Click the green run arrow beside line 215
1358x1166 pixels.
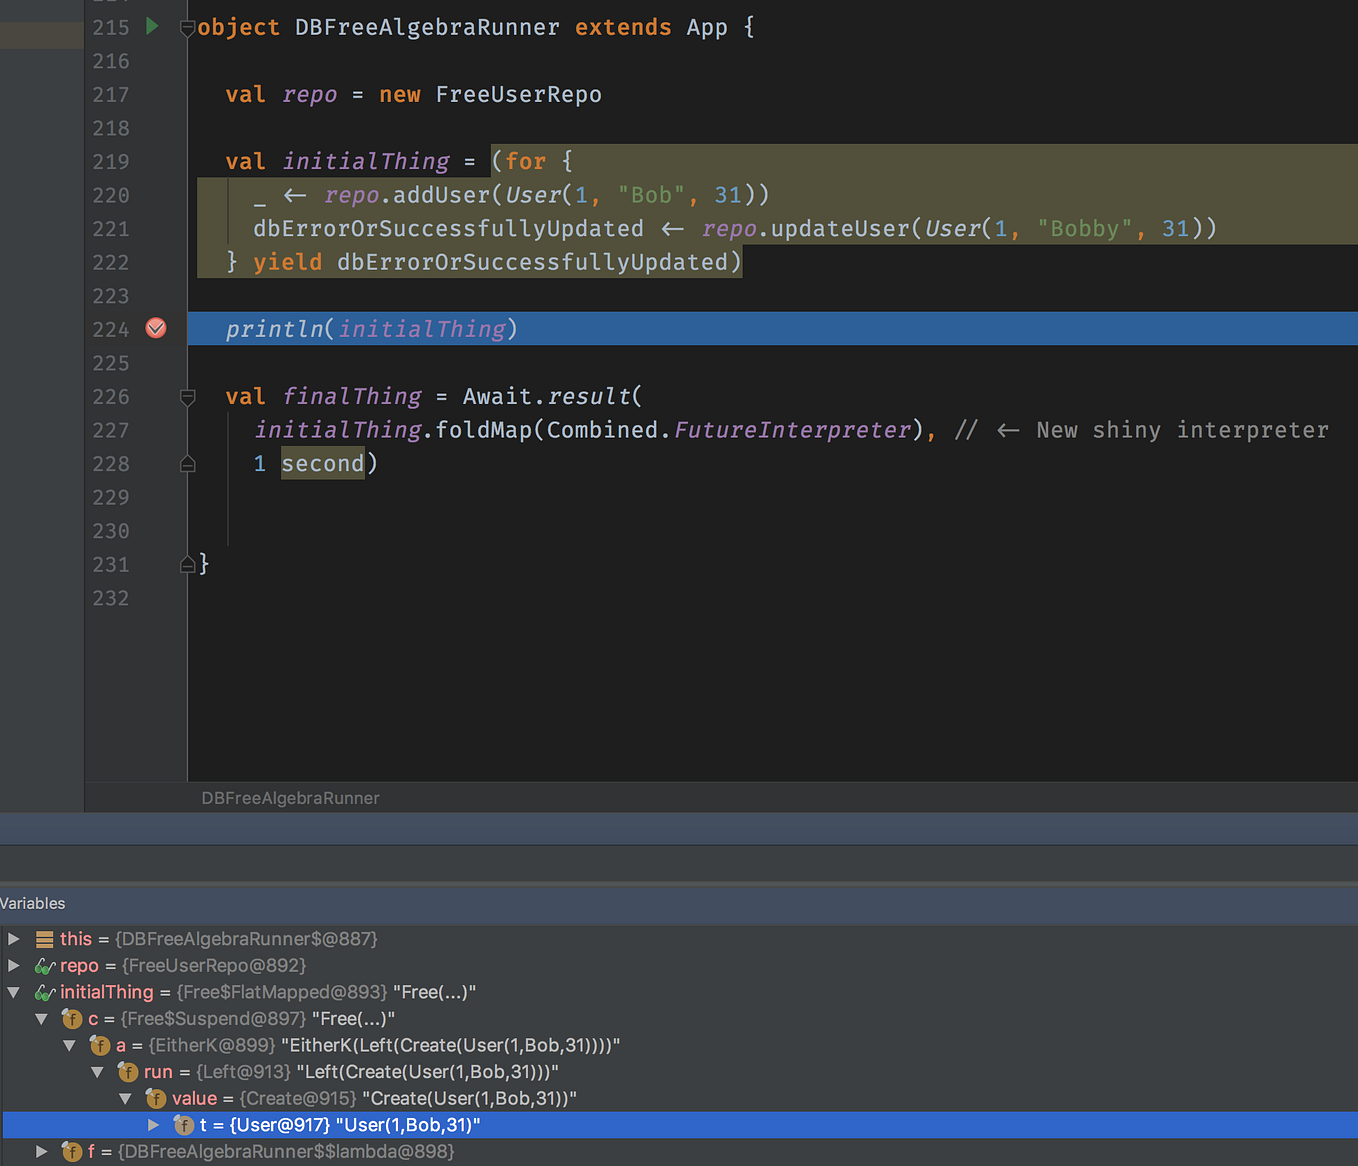[x=152, y=27]
